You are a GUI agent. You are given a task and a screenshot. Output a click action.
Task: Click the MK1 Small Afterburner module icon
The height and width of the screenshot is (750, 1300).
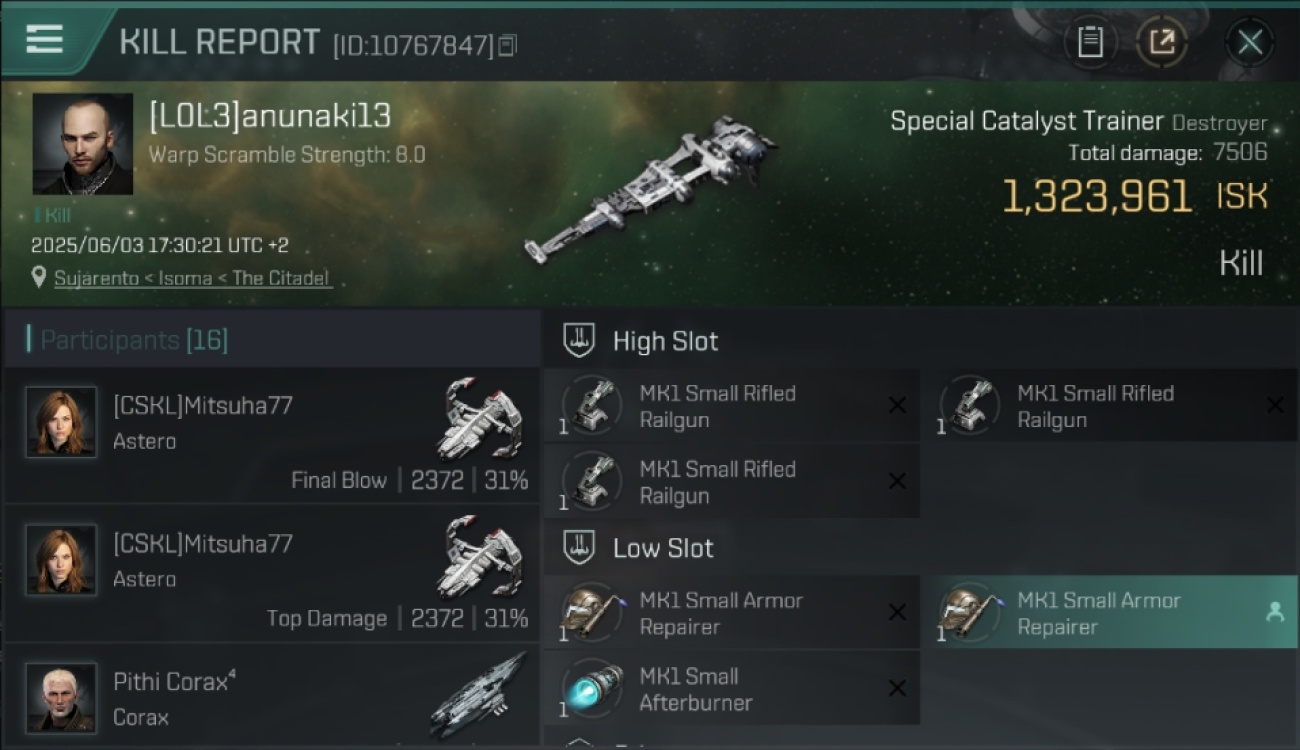click(593, 689)
